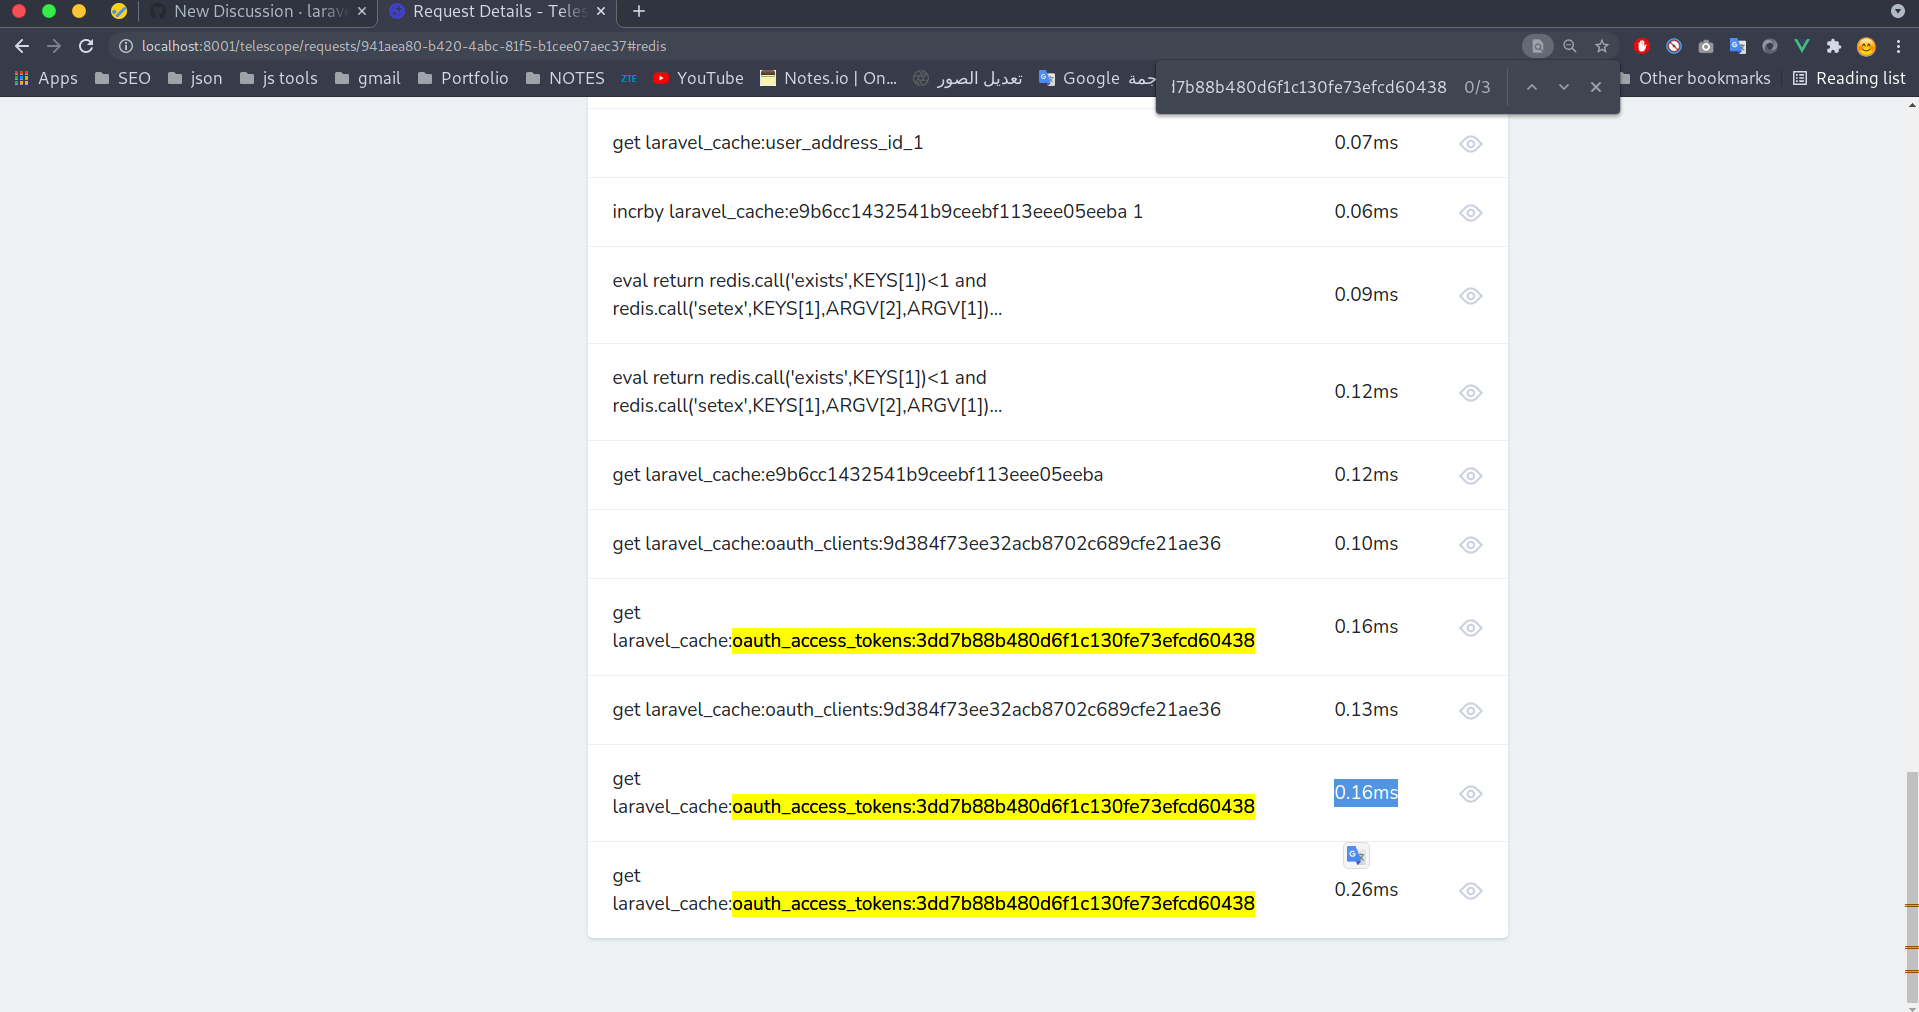This screenshot has width=1919, height=1012.
Task: Show details of the incrby query
Action: 1470,212
